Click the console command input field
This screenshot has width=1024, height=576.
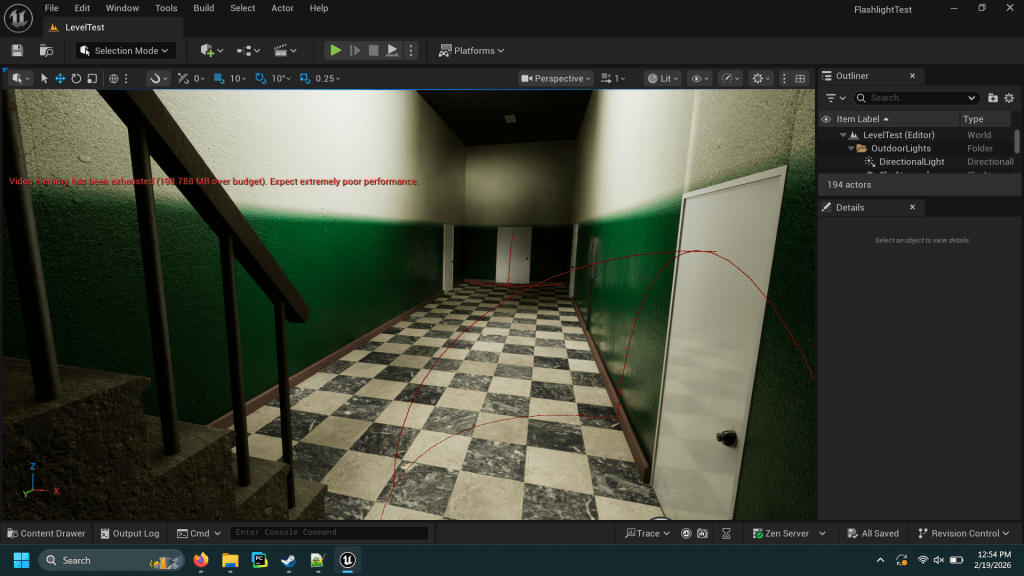(328, 533)
